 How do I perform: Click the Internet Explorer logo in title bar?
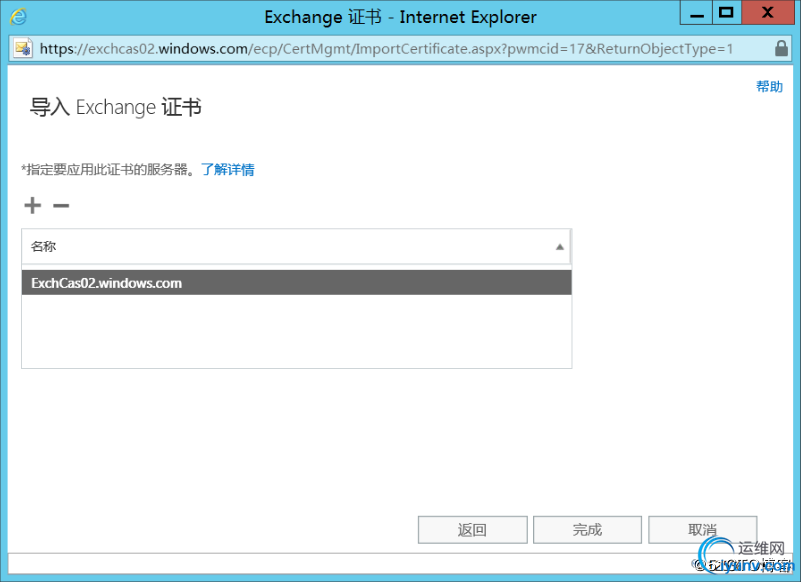18,17
